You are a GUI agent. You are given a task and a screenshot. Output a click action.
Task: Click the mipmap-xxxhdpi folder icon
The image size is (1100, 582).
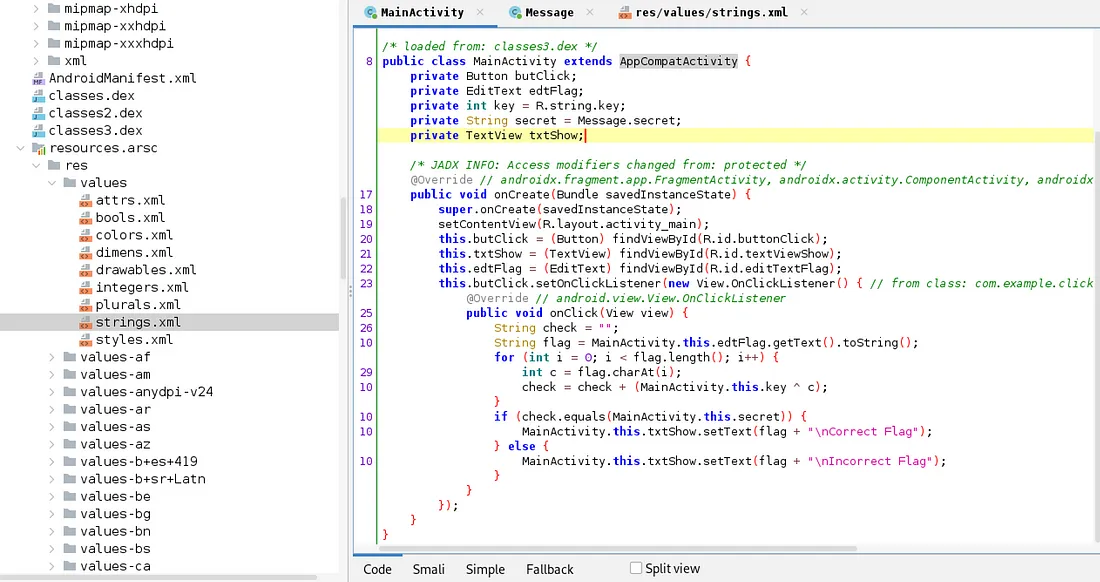54,43
